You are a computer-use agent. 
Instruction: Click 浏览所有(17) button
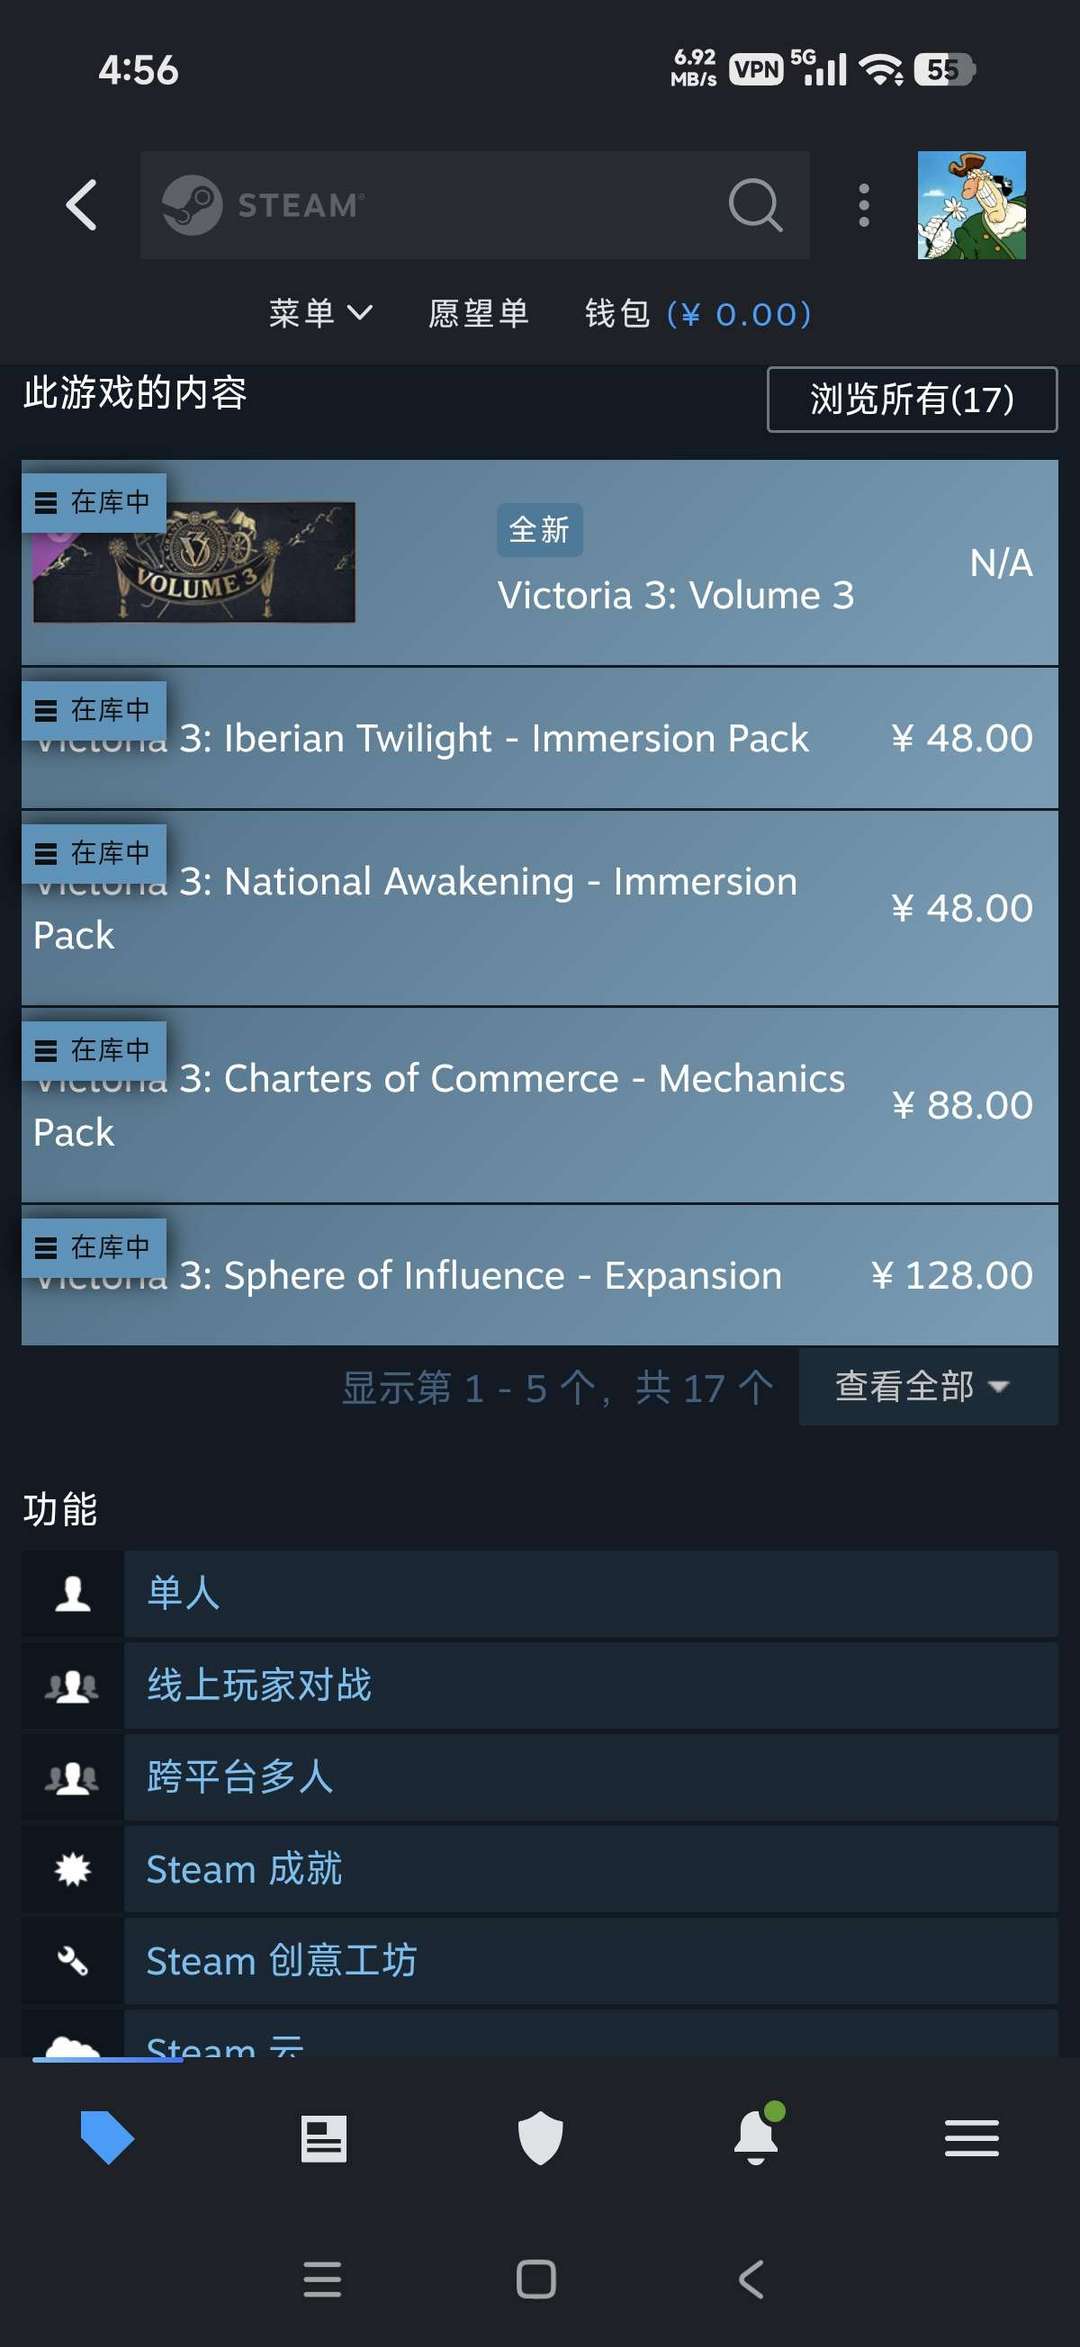click(911, 400)
